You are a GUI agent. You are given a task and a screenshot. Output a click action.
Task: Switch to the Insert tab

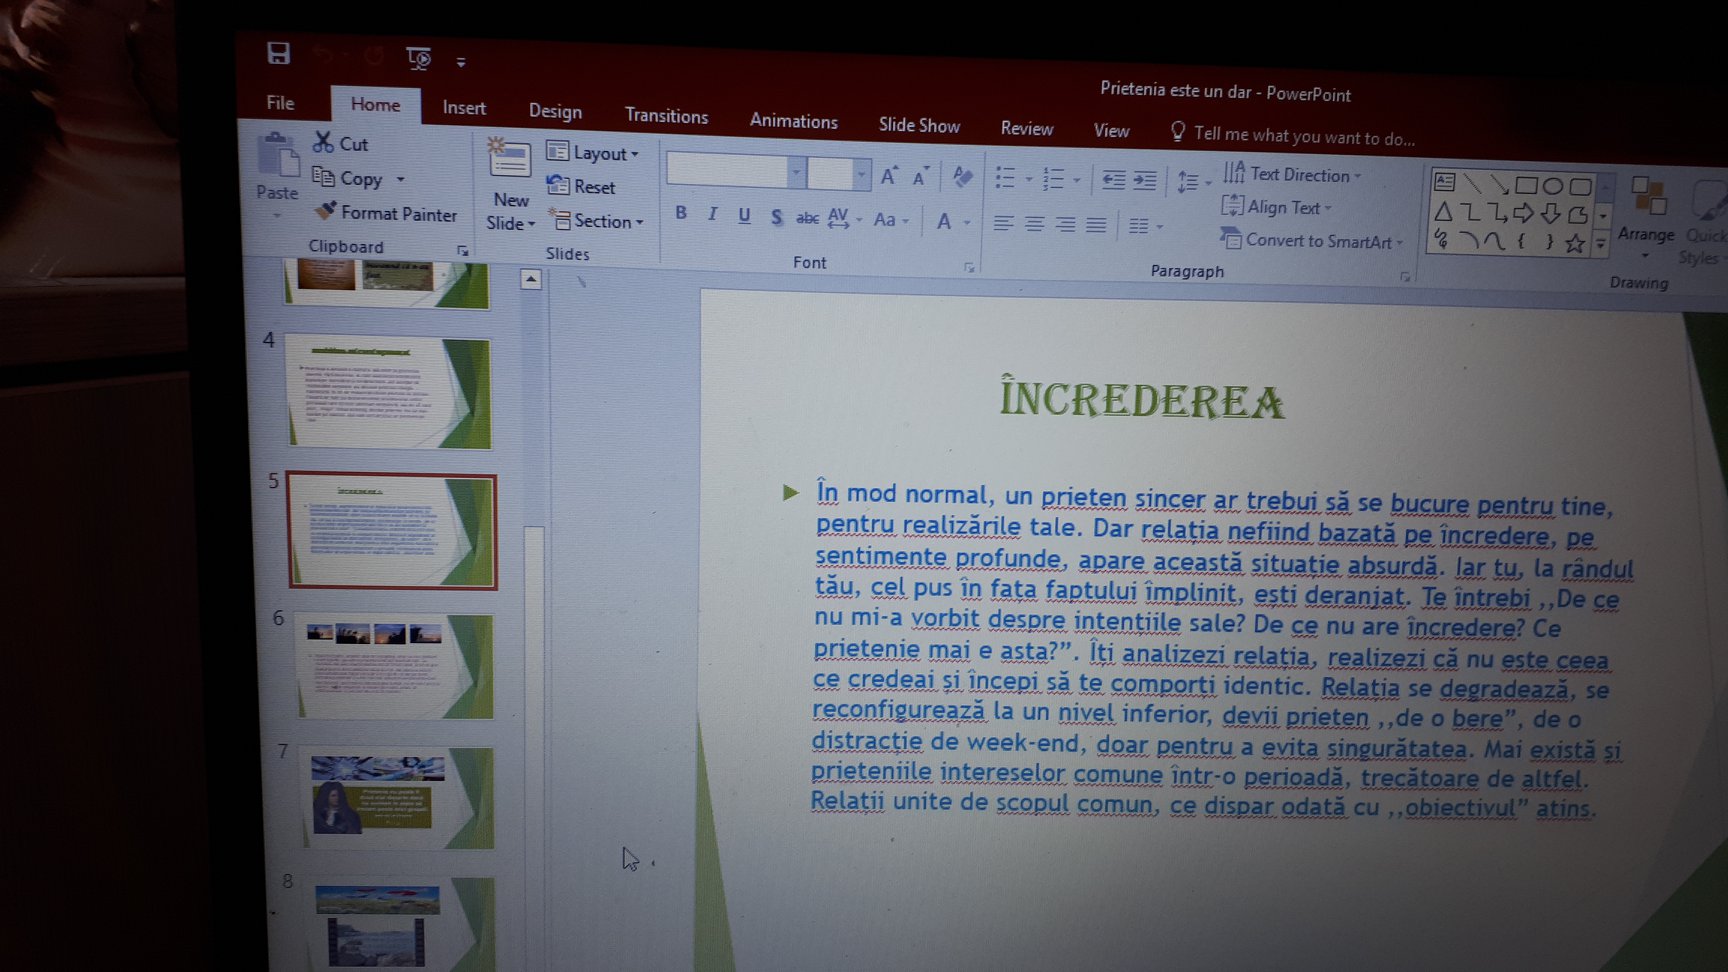(464, 107)
